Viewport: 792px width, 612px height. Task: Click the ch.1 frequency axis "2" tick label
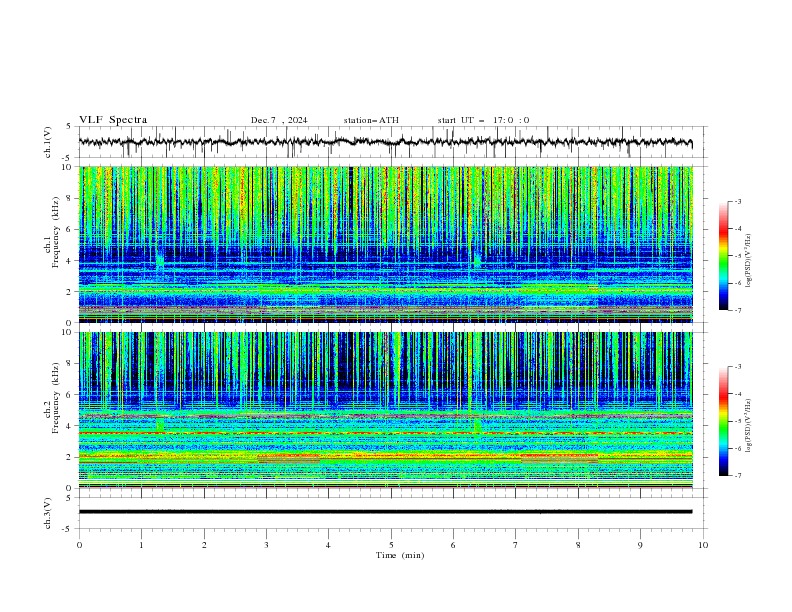70,292
